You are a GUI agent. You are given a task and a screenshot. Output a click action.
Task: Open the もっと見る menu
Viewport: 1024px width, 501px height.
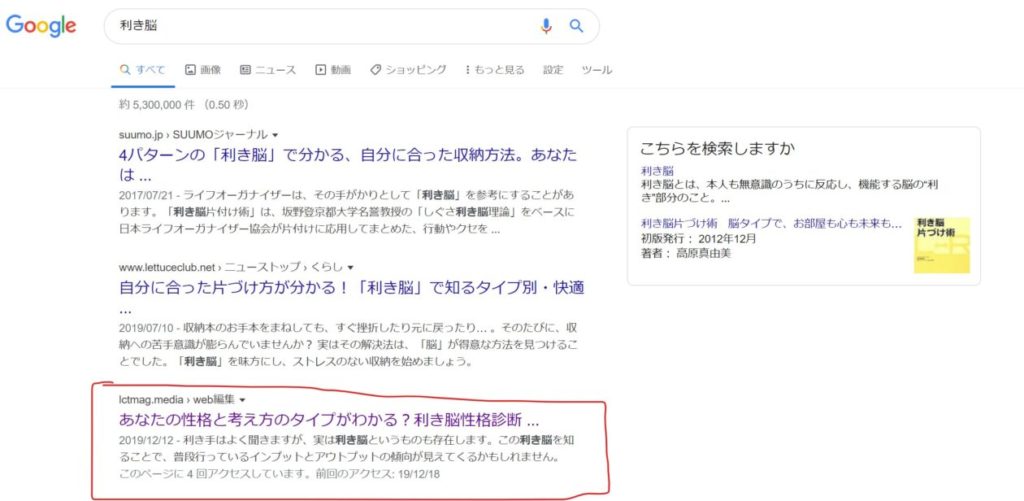coord(495,70)
